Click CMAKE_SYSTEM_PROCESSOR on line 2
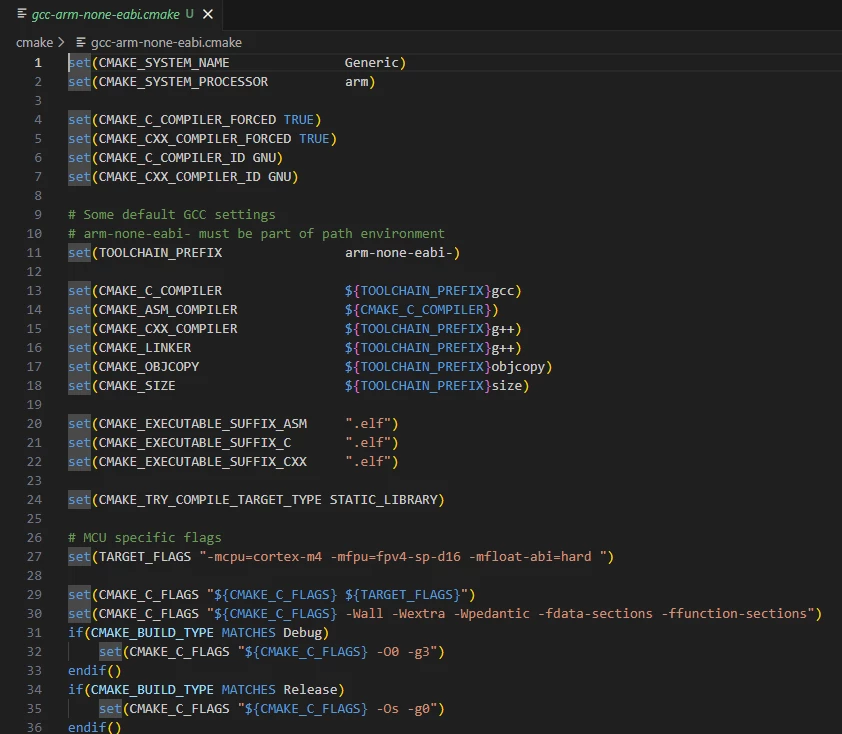Screen dimensions: 842x734 click(x=183, y=82)
